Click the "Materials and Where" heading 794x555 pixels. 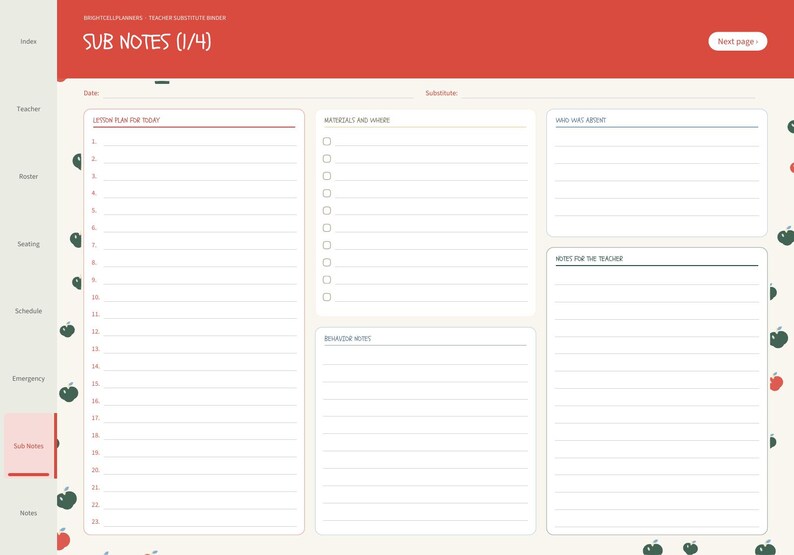[357, 120]
